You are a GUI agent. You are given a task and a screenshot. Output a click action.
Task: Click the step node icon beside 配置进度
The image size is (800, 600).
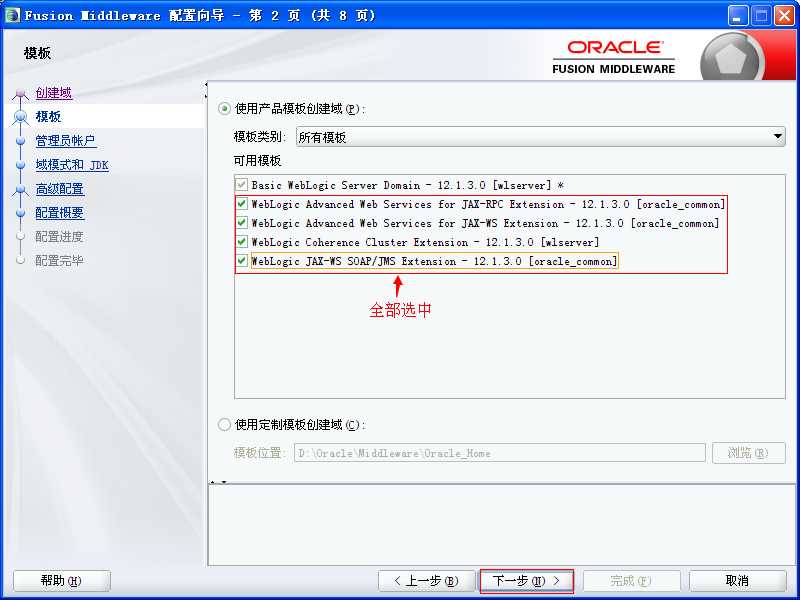point(20,237)
